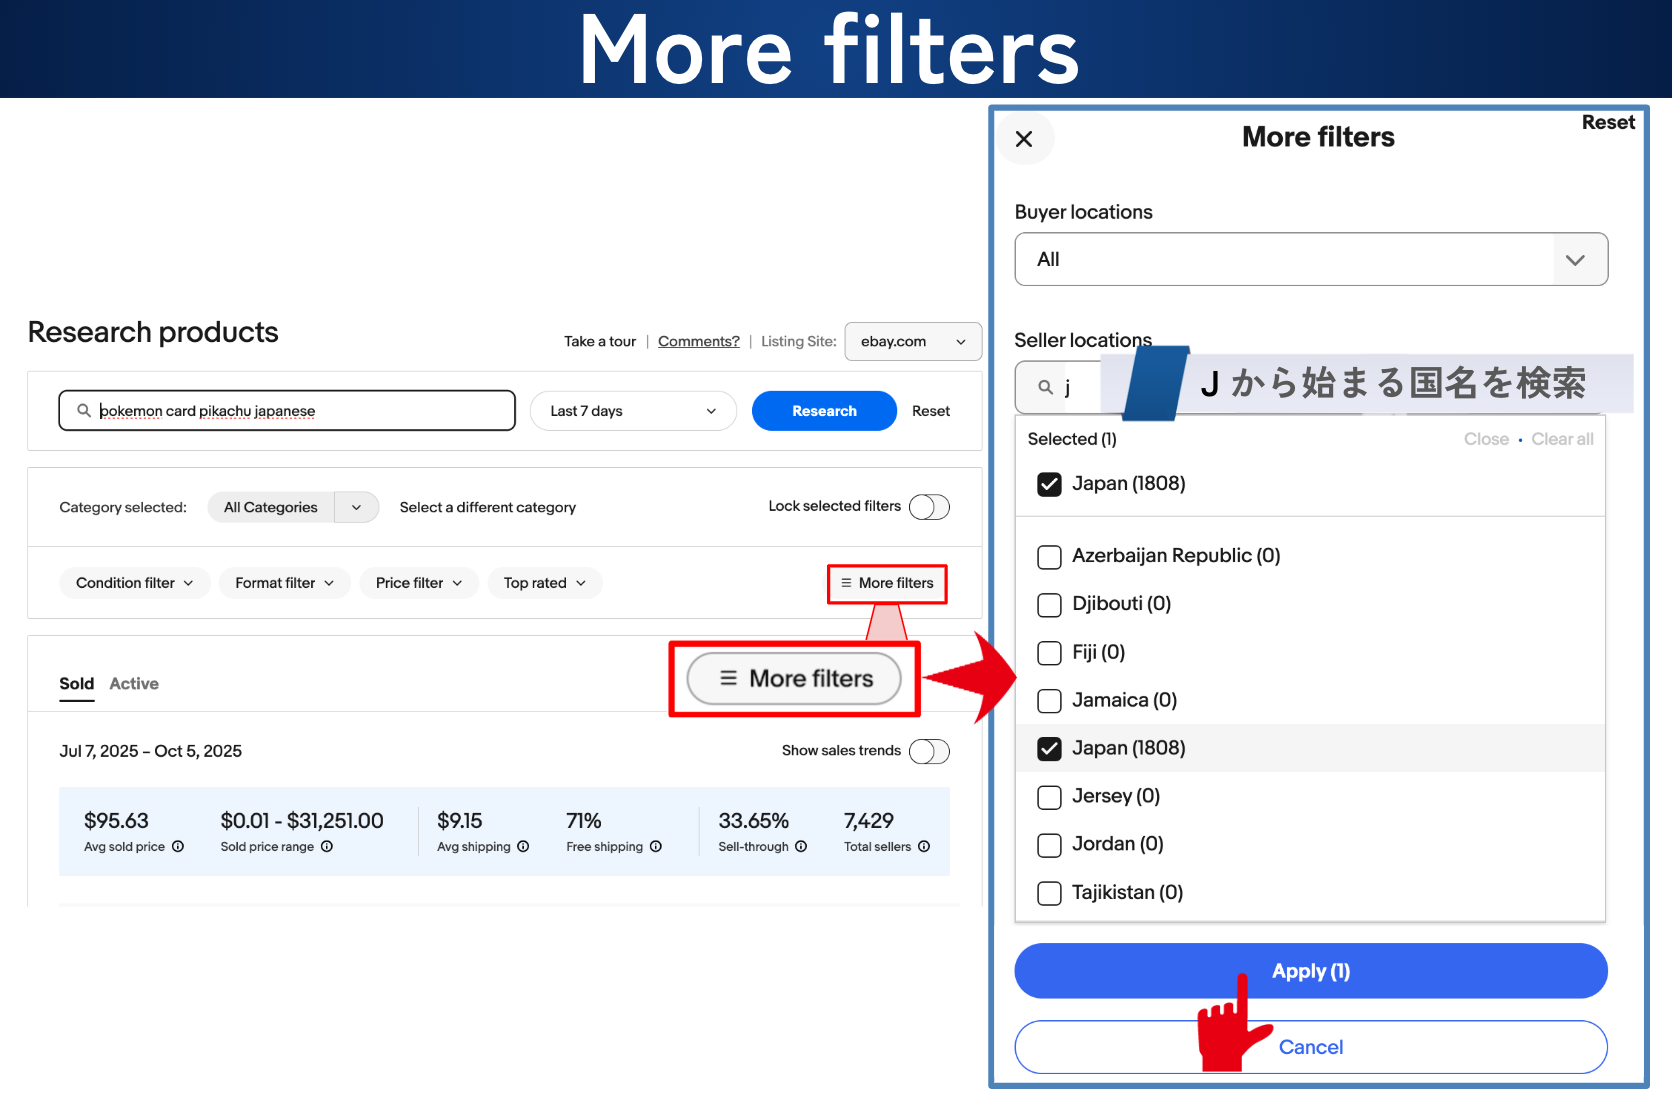Viewport: 1672px width, 1100px height.
Task: Click the info icon beside Avg sold price
Action: tap(178, 847)
